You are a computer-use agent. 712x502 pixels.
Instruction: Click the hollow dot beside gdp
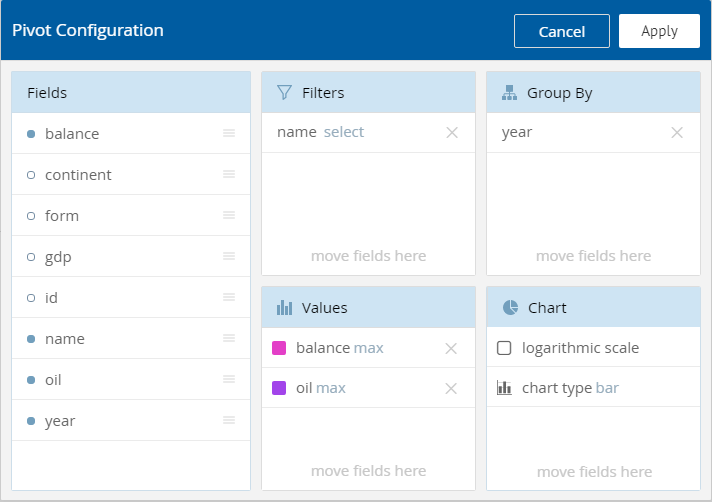click(31, 257)
